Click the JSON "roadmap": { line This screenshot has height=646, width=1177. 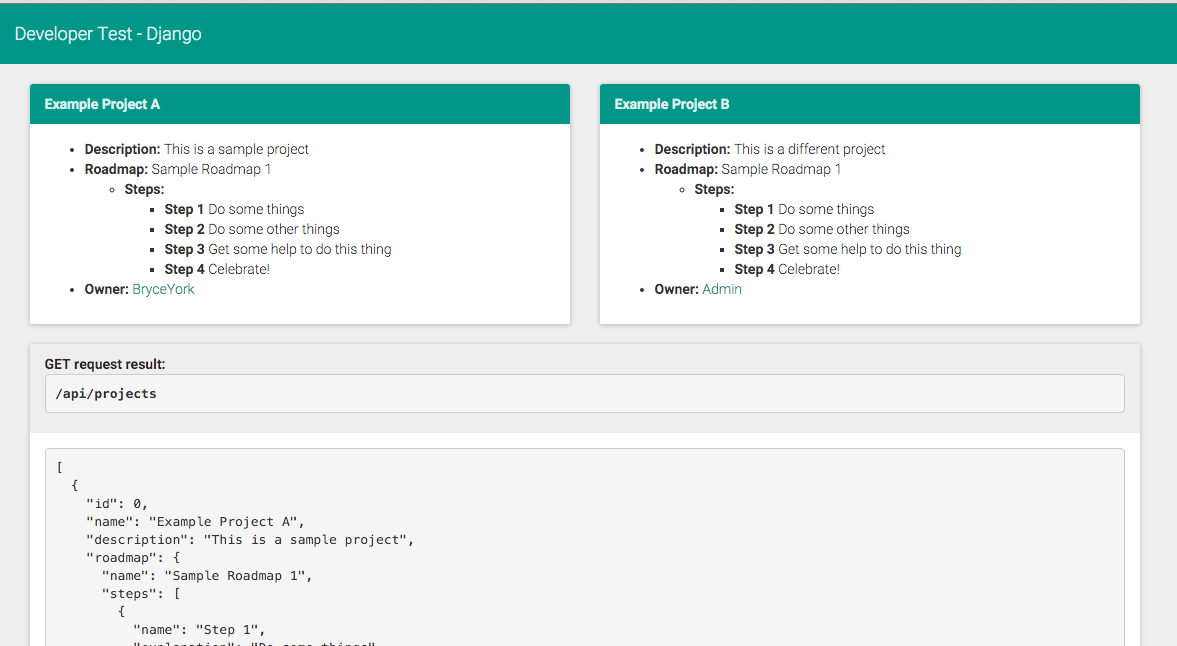pos(133,558)
